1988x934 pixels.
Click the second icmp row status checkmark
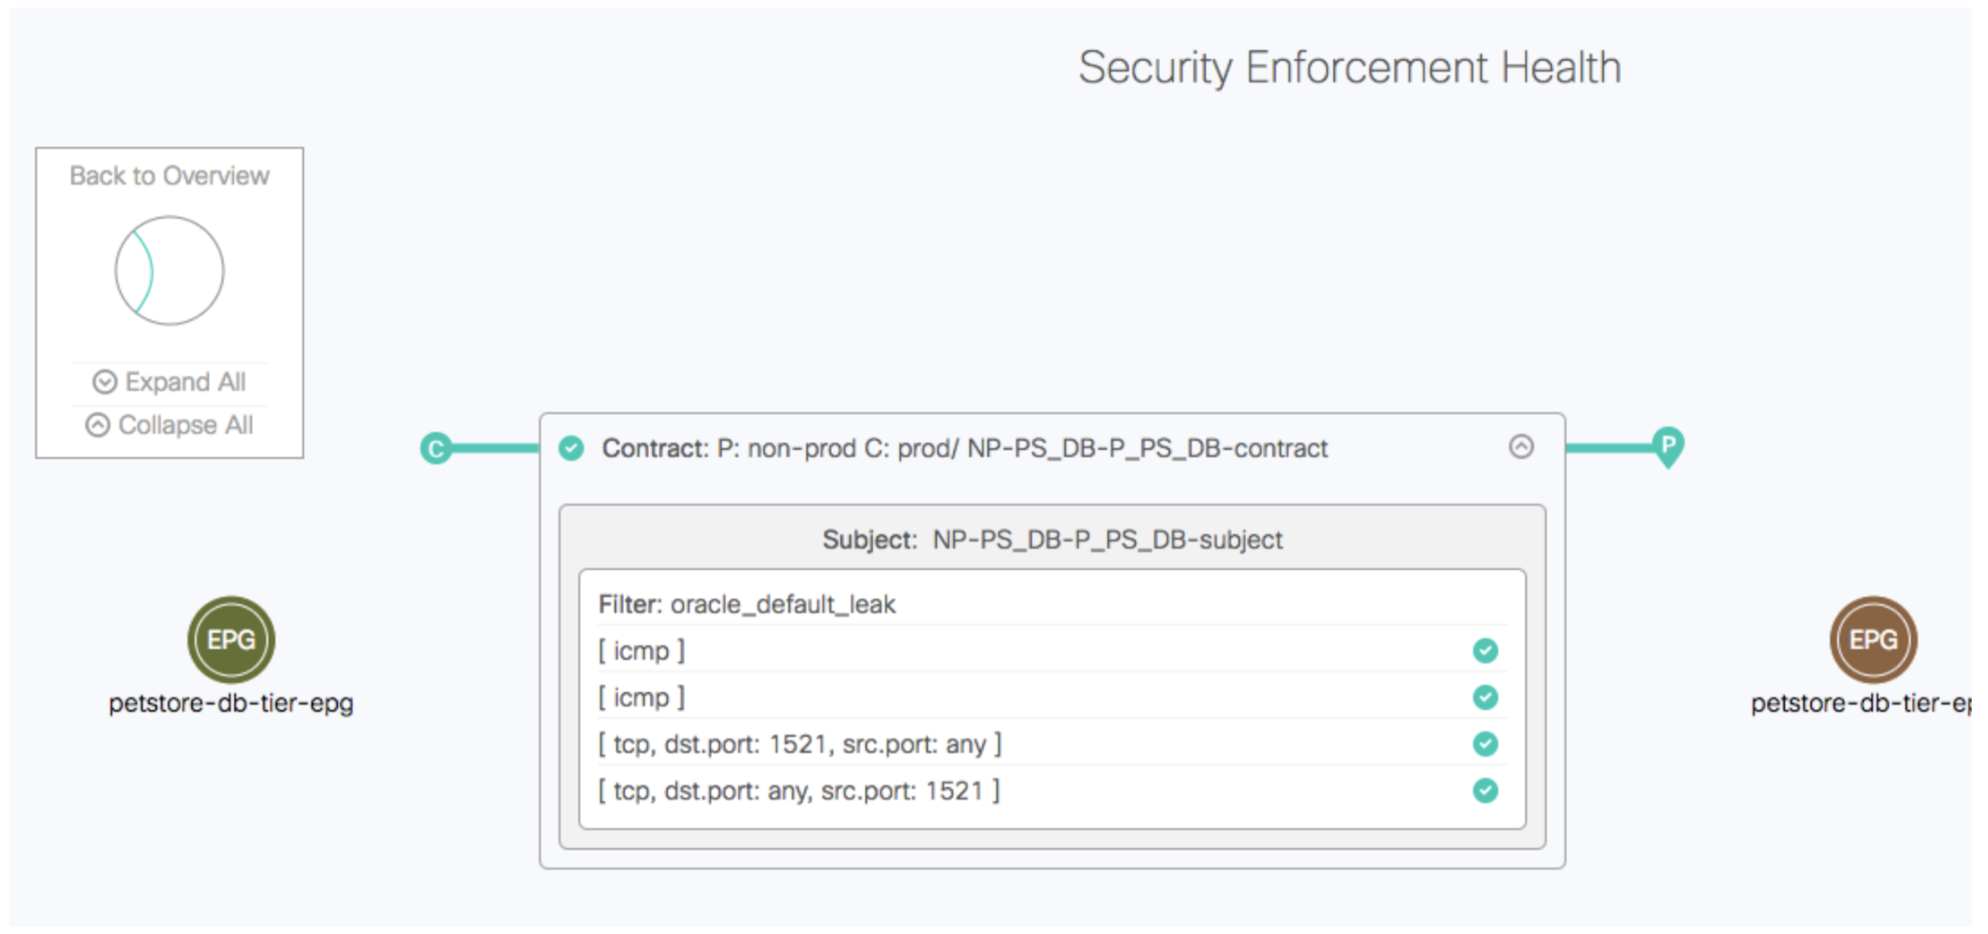(x=1485, y=697)
